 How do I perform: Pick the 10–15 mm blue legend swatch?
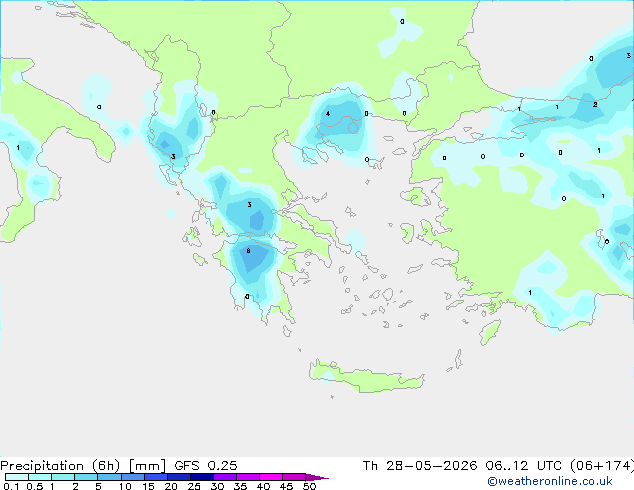pyautogui.click(x=132, y=477)
